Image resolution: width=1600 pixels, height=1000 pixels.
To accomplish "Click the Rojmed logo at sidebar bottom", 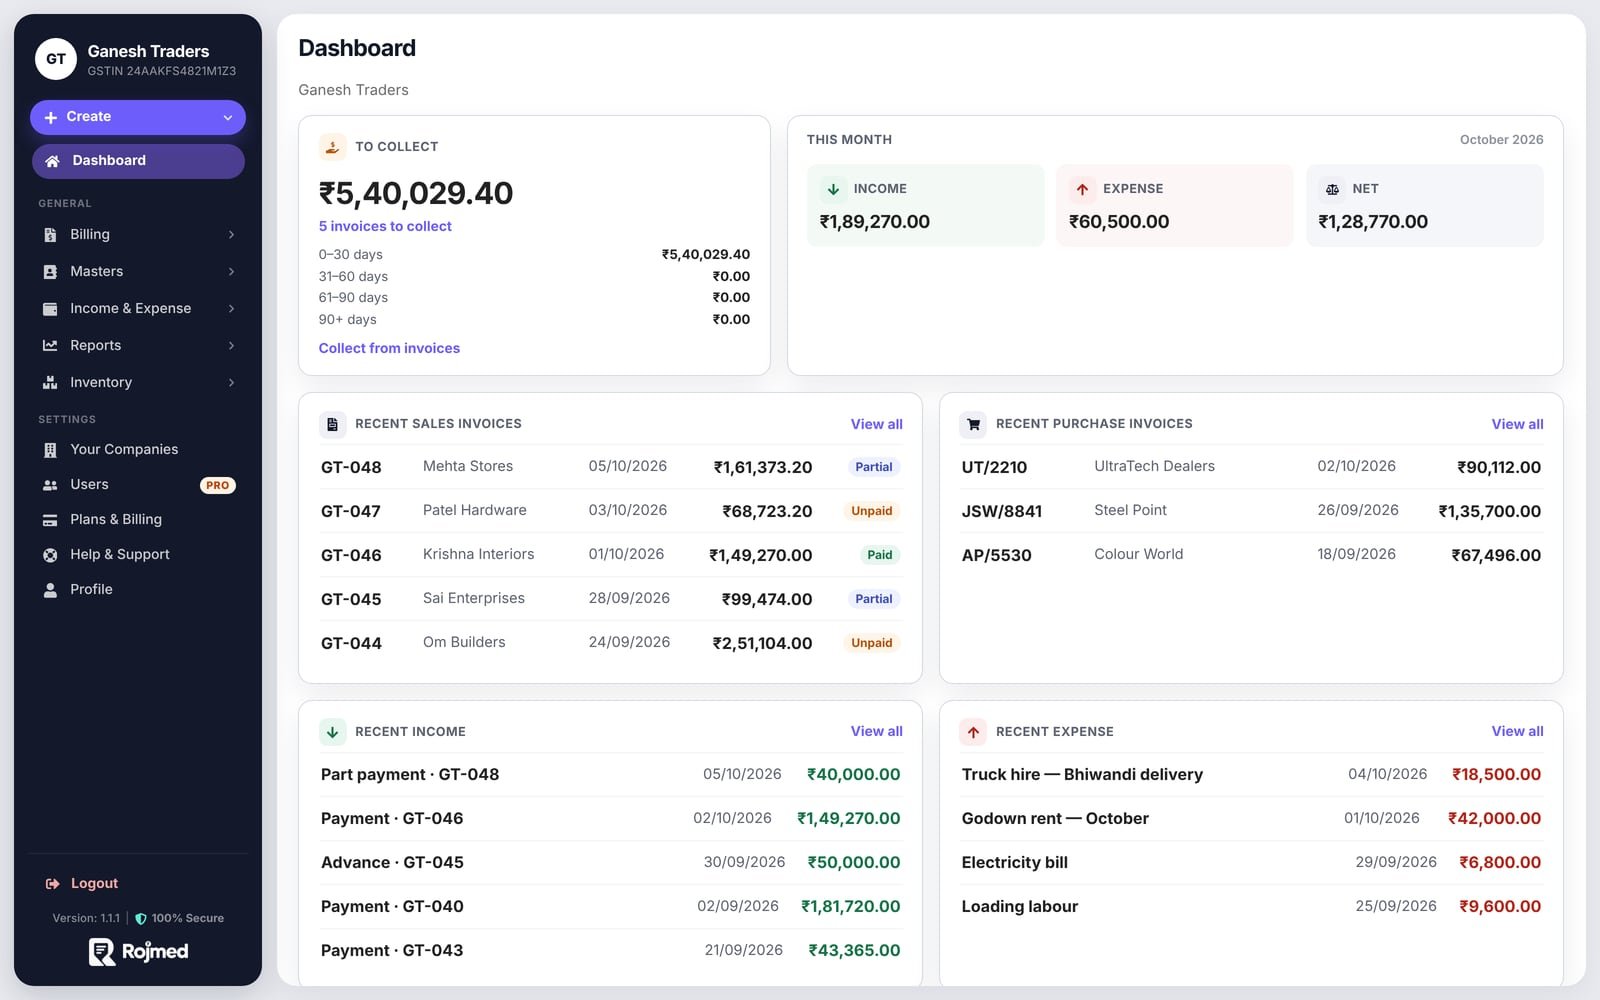I will (x=138, y=952).
